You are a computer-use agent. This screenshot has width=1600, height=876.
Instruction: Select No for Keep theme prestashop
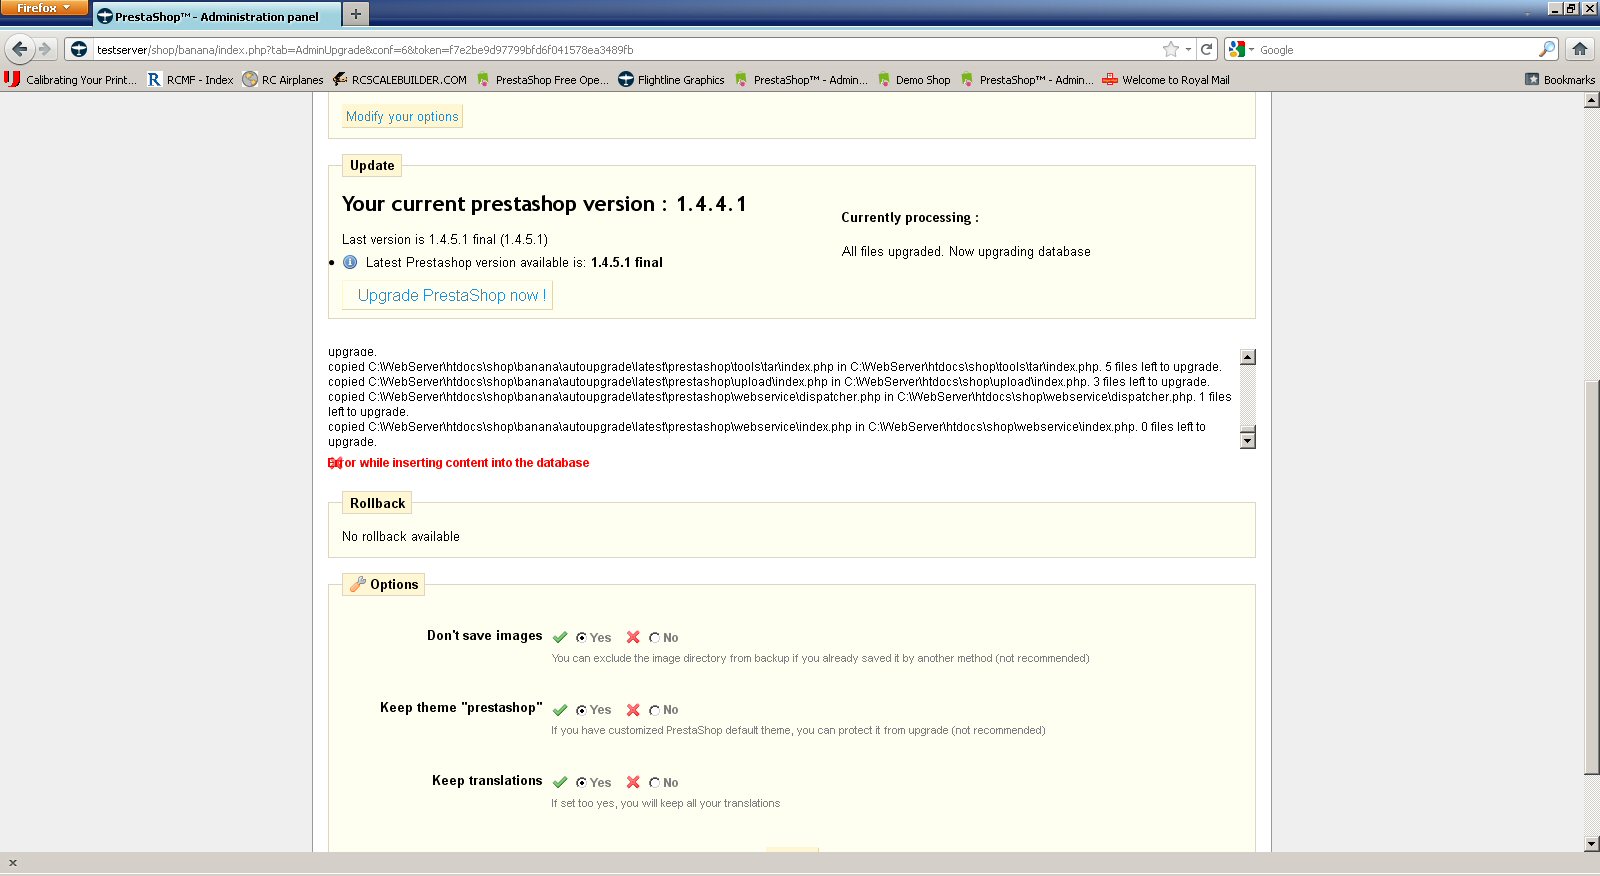[654, 710]
